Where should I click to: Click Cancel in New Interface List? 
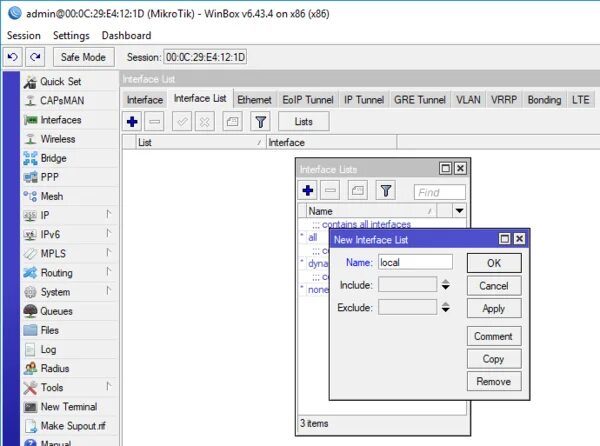pos(494,286)
